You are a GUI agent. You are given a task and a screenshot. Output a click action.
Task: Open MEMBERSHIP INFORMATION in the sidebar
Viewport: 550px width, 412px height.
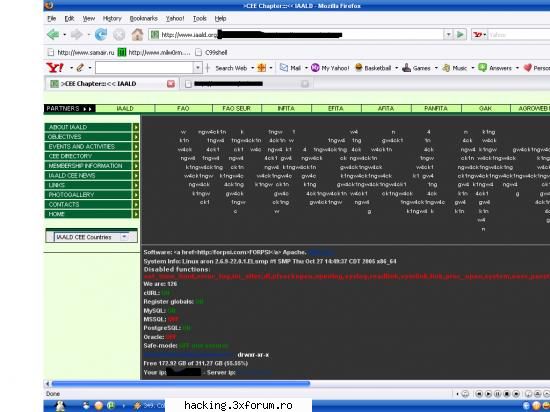click(88, 166)
